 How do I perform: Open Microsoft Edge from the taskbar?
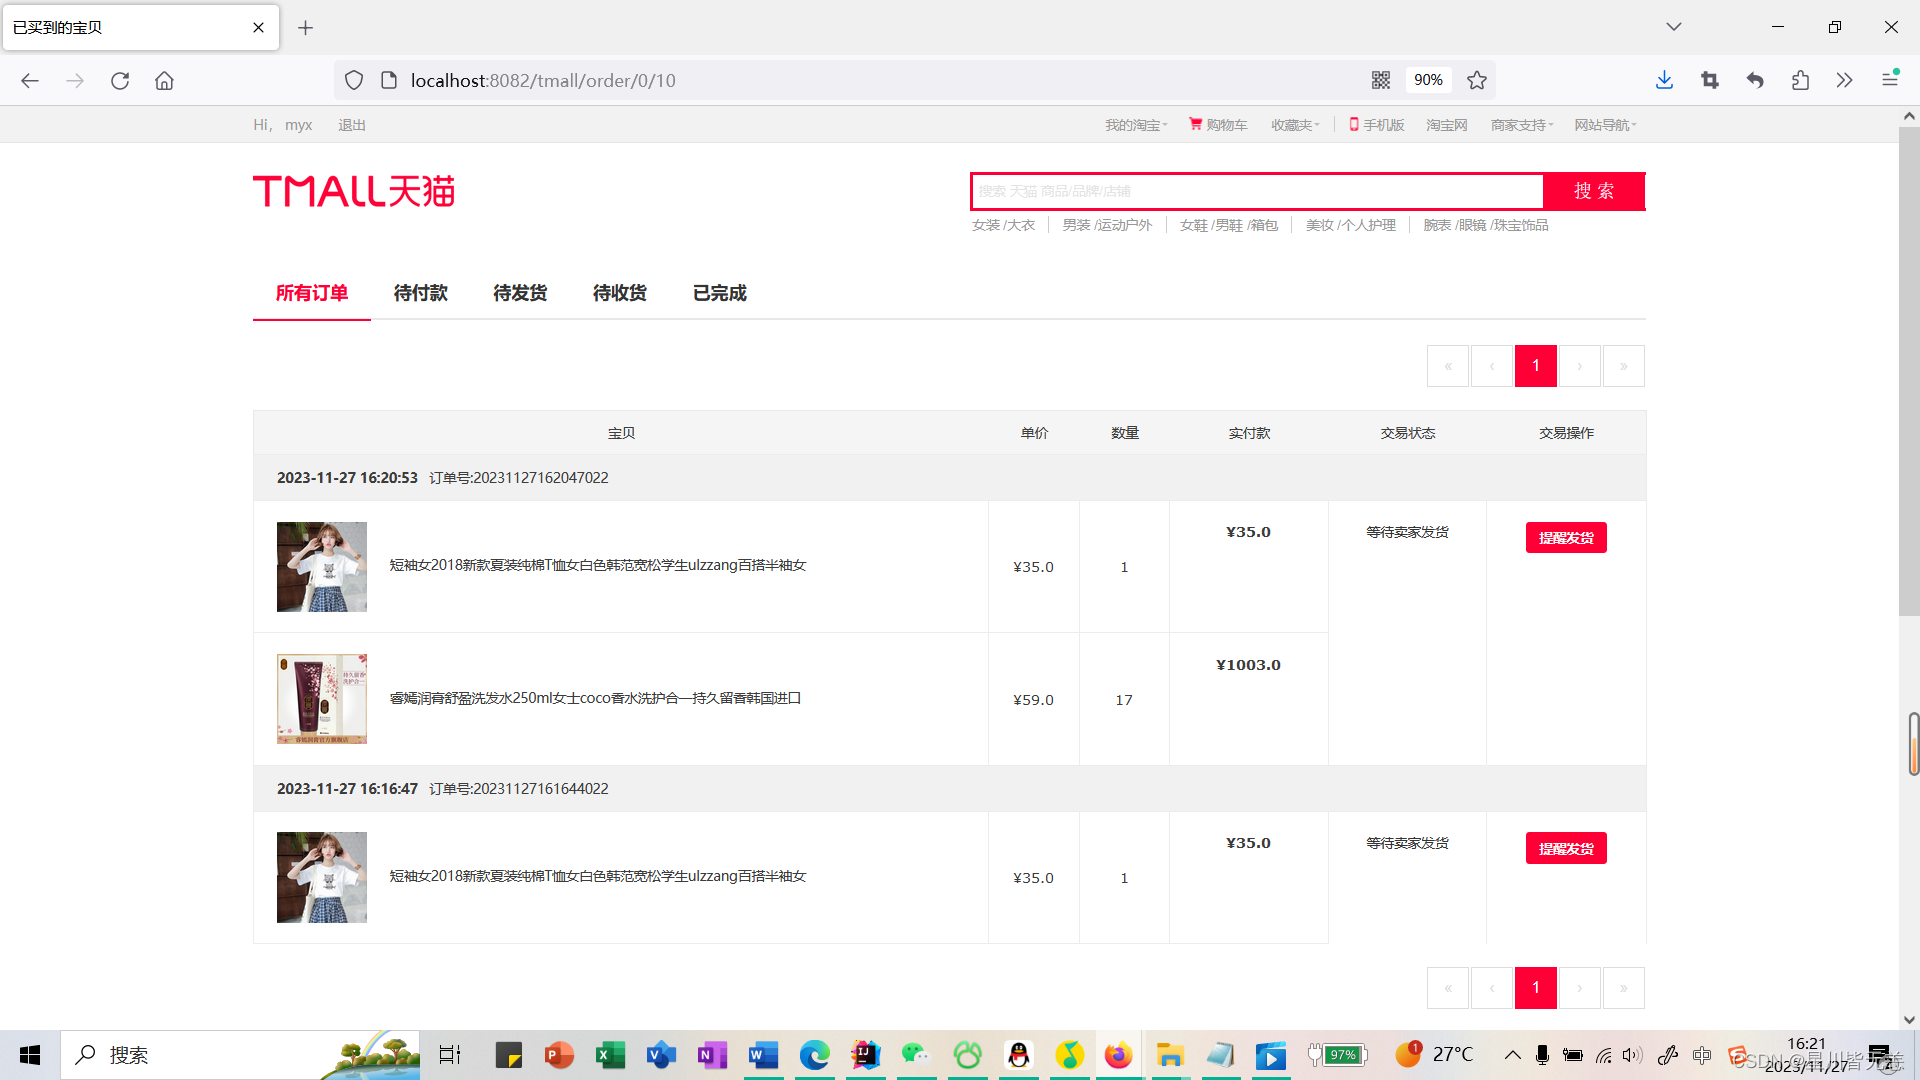(x=814, y=1055)
